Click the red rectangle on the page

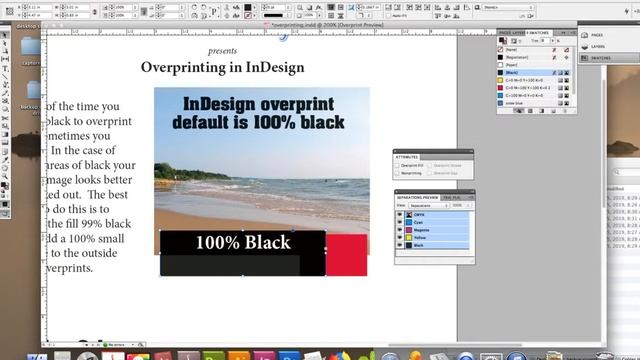pos(347,255)
